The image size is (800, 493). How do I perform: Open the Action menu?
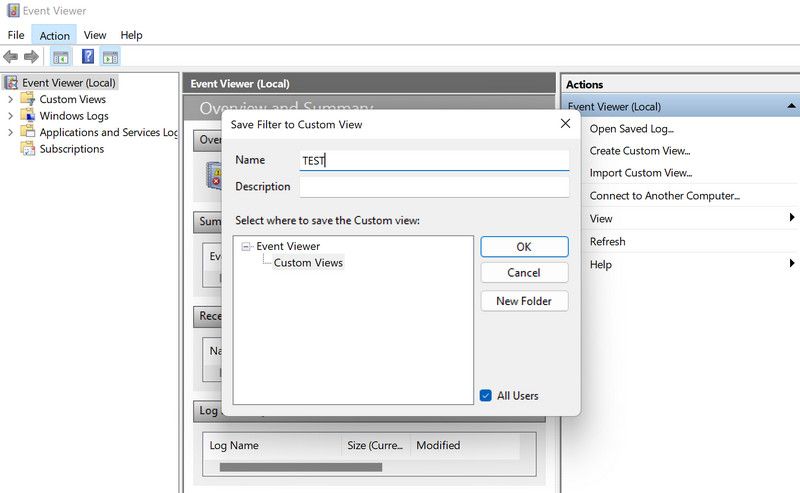point(54,35)
